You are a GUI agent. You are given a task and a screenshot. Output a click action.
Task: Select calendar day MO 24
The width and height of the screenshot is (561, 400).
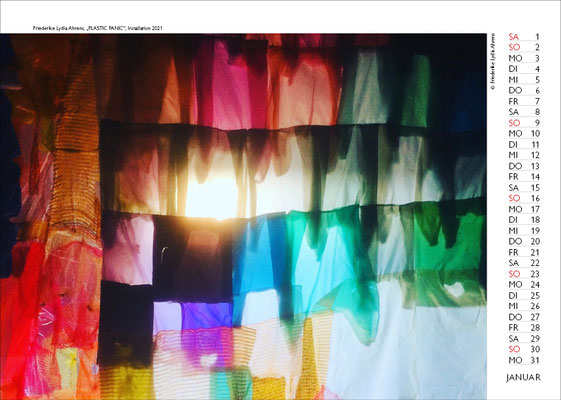(x=524, y=285)
